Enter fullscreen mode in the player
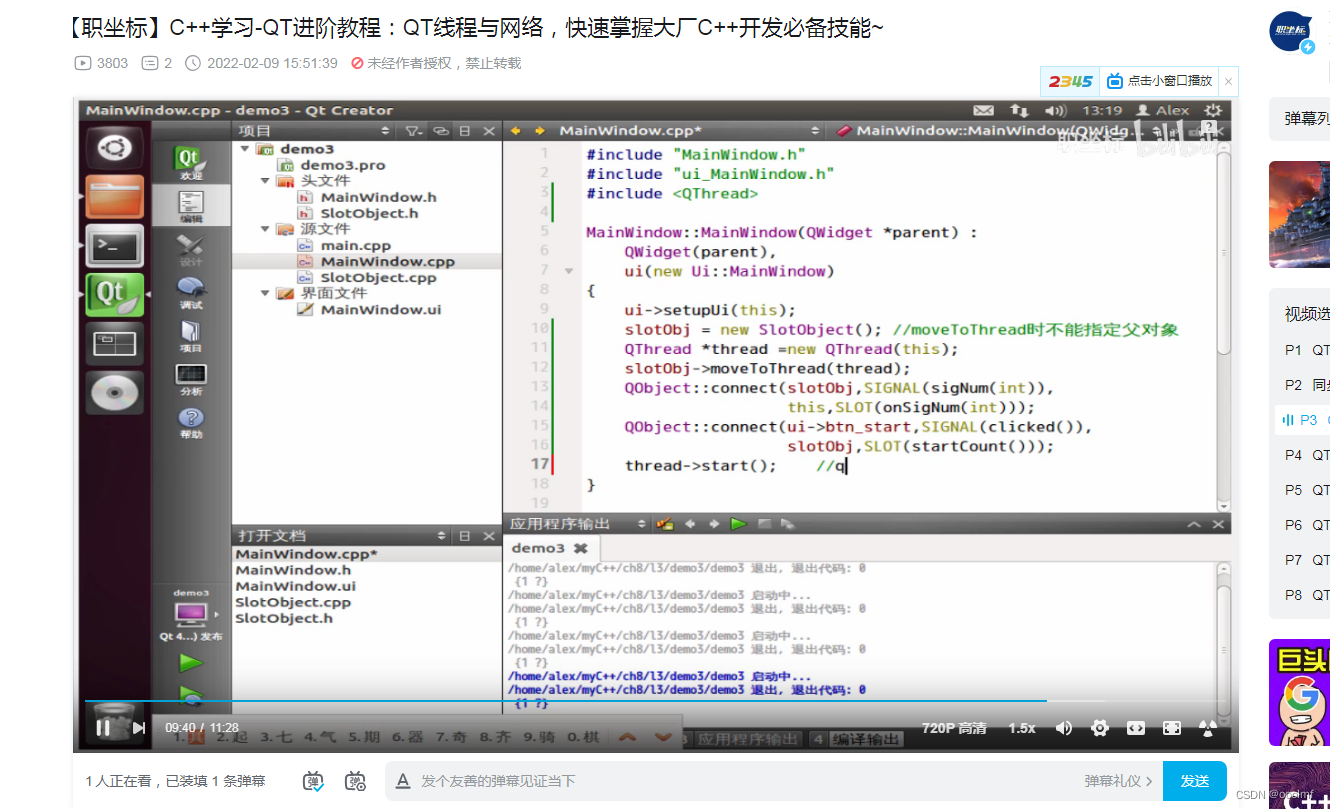 1172,728
